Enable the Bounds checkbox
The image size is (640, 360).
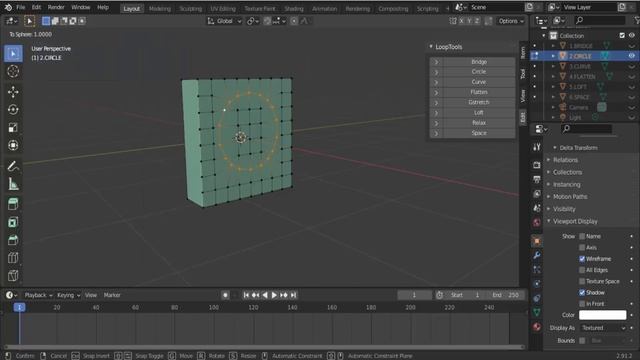(582, 340)
